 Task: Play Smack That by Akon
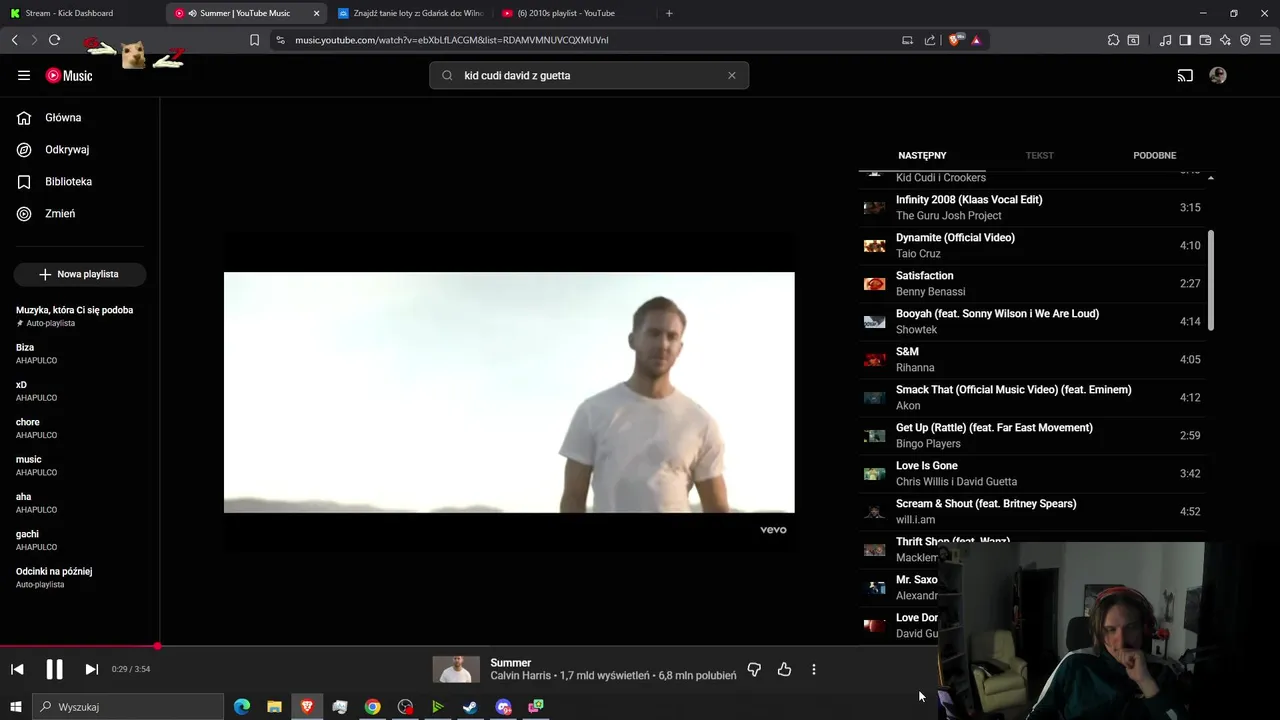coord(1033,398)
